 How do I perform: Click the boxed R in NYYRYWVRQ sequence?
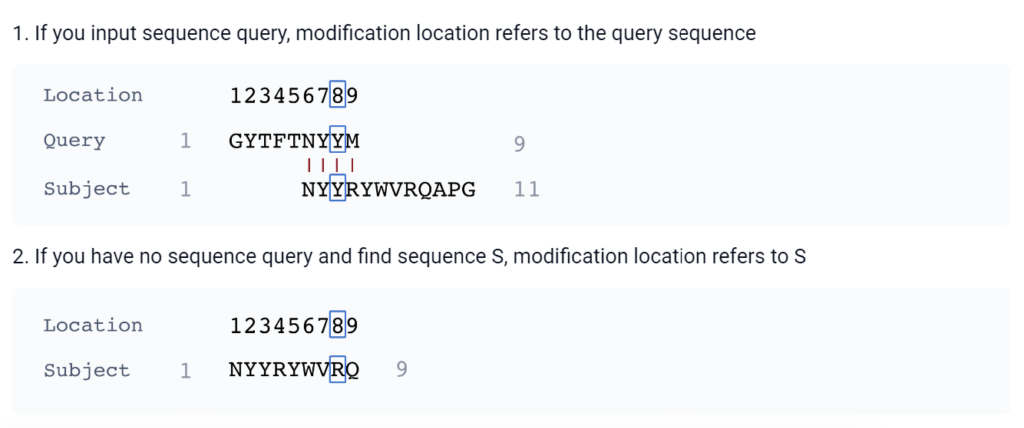click(338, 370)
